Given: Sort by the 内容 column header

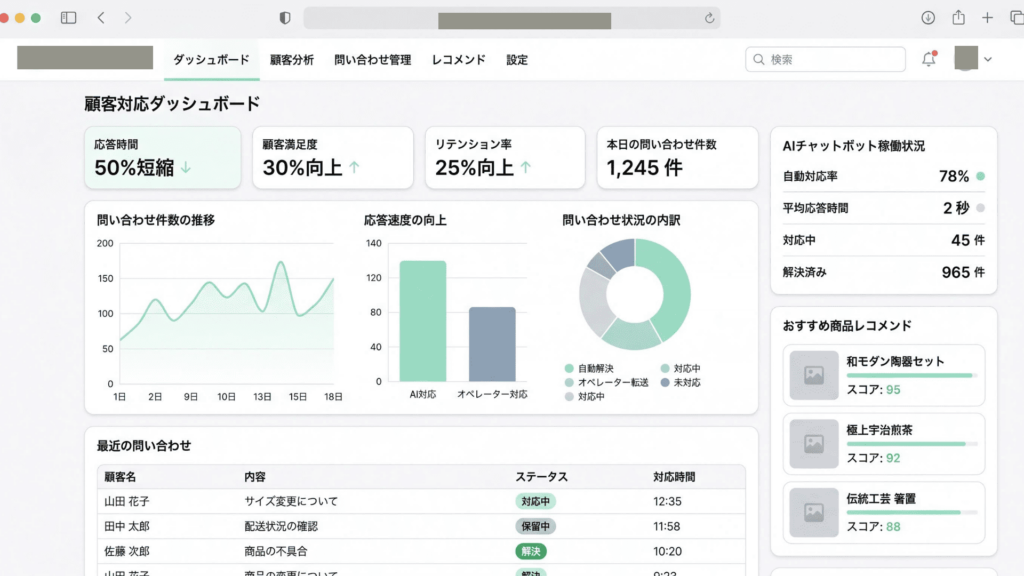Looking at the screenshot, I should click(x=255, y=477).
